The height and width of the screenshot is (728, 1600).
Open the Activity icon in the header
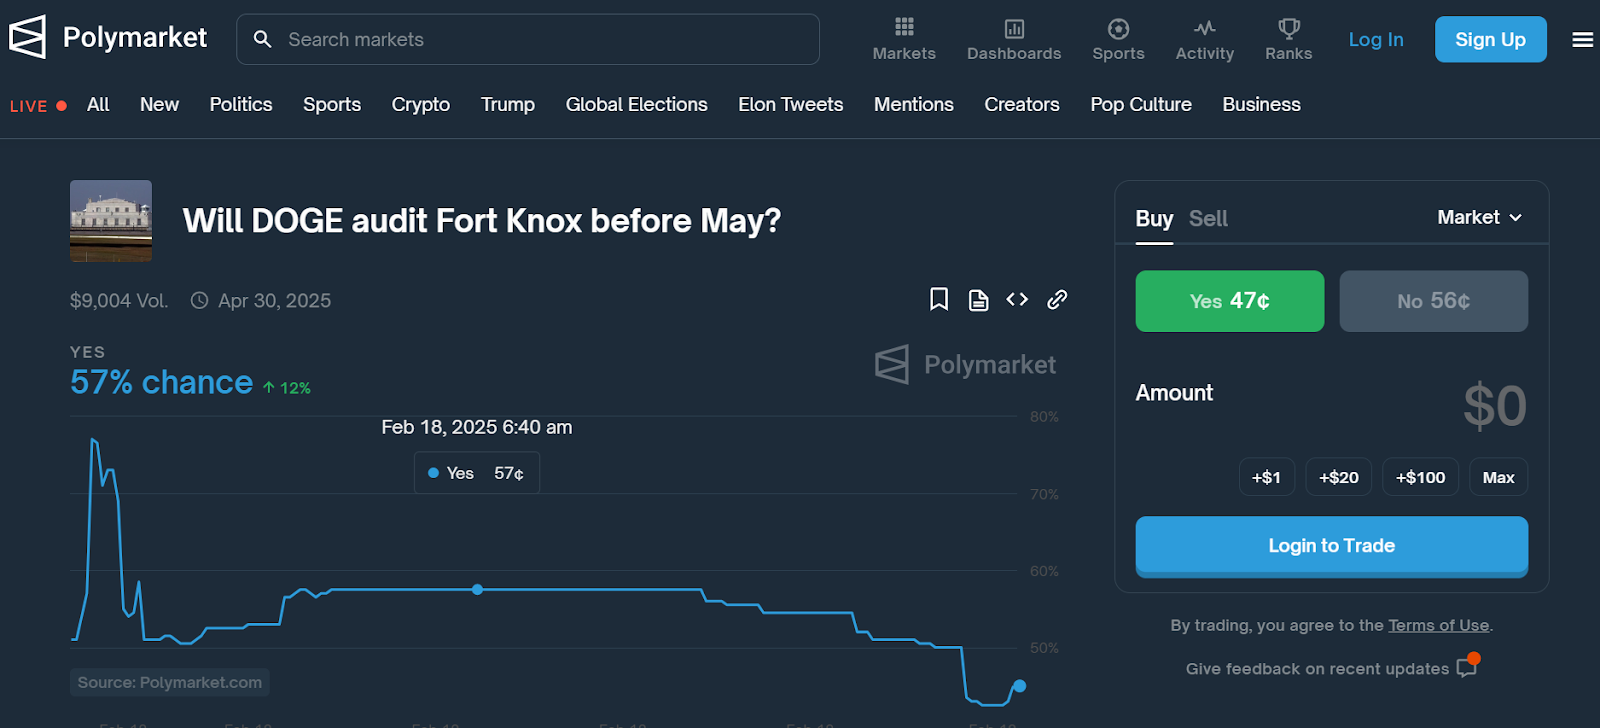click(1205, 28)
